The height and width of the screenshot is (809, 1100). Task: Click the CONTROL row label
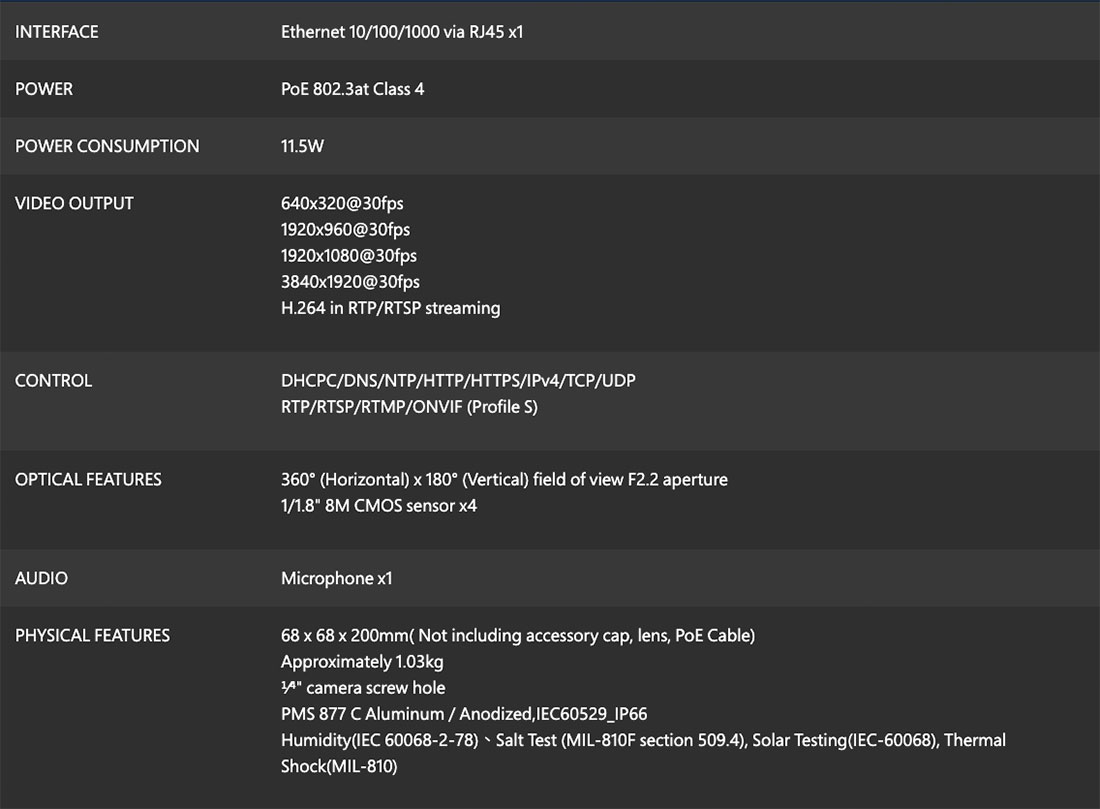[x=53, y=381]
